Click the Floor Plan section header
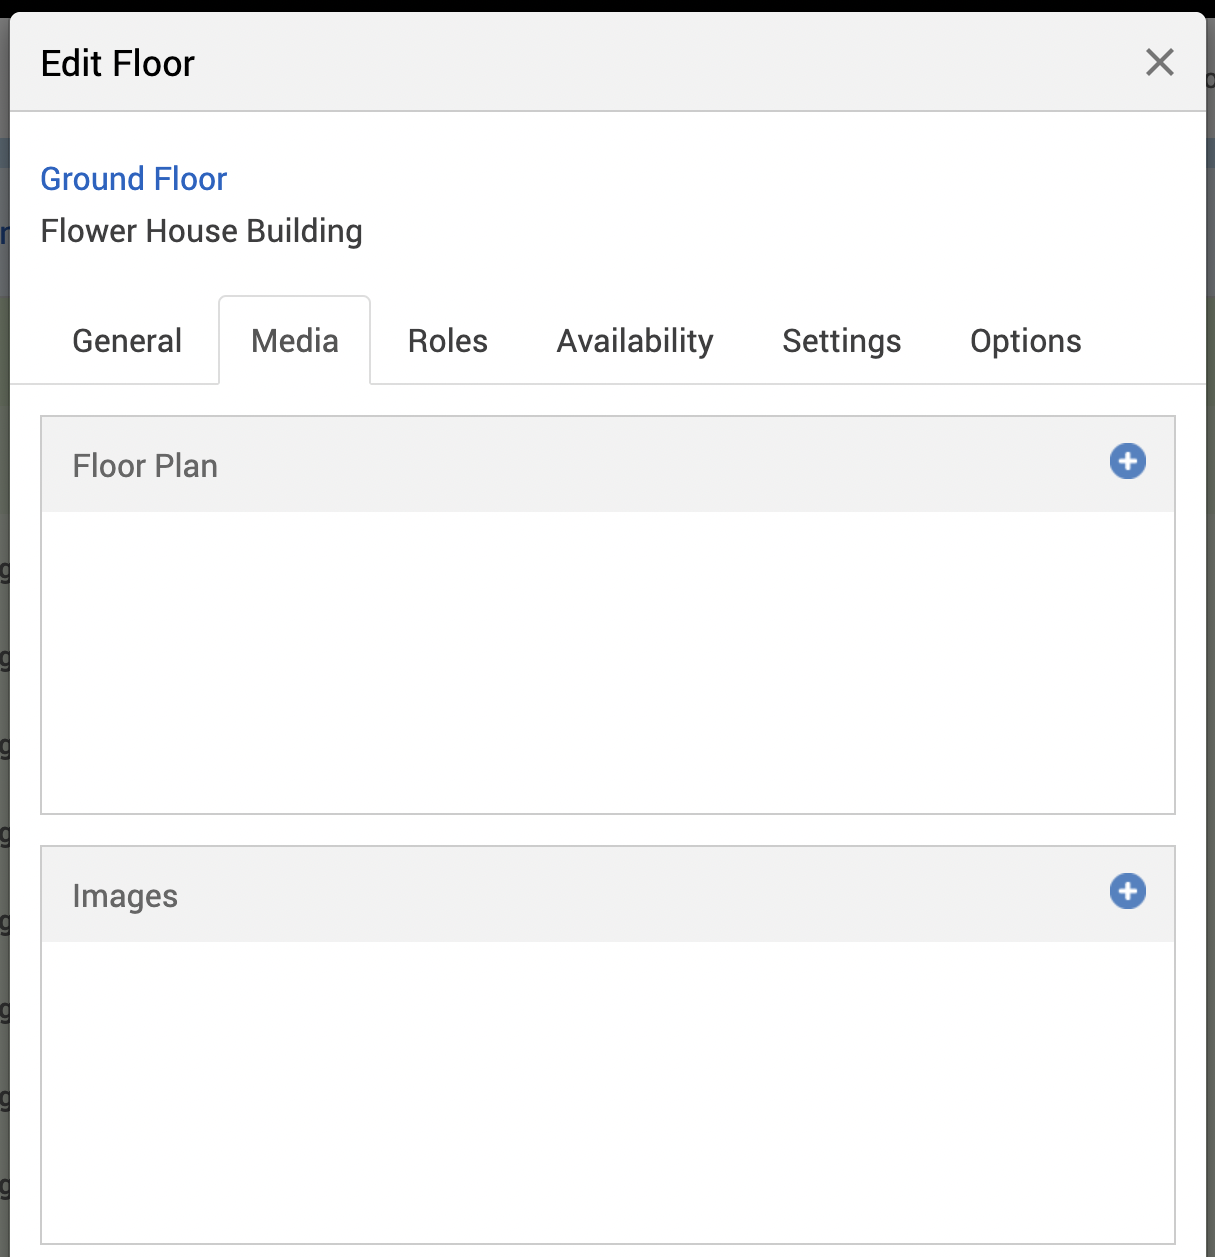The image size is (1215, 1257). (x=608, y=465)
